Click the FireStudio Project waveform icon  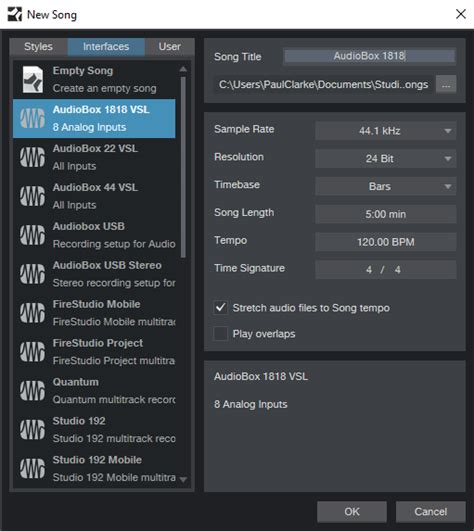(32, 352)
